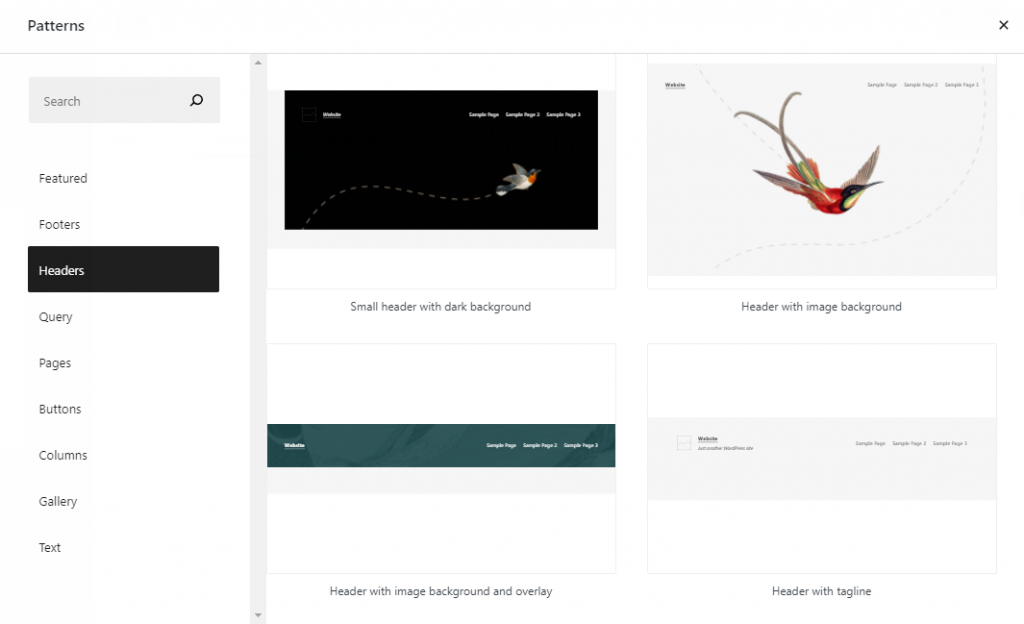Click the Header with tagline label
Image resolution: width=1024 pixels, height=624 pixels.
[x=821, y=591]
